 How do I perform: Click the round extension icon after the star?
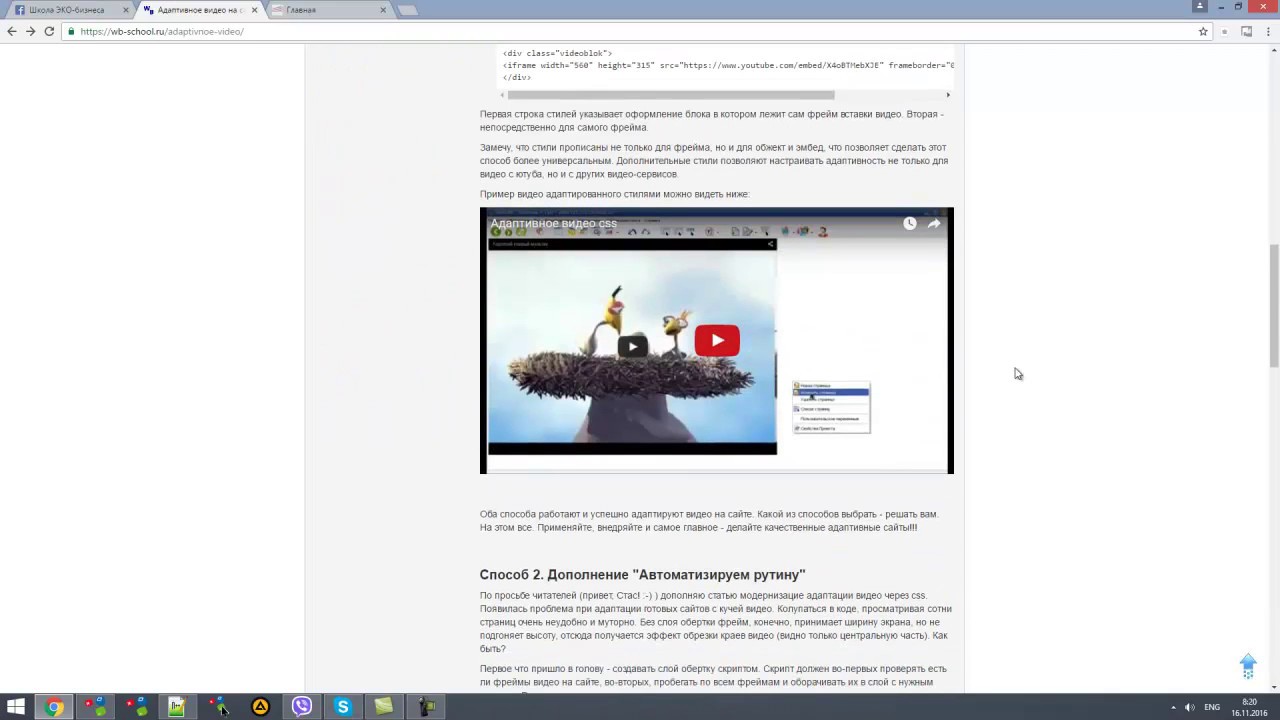click(x=1225, y=31)
